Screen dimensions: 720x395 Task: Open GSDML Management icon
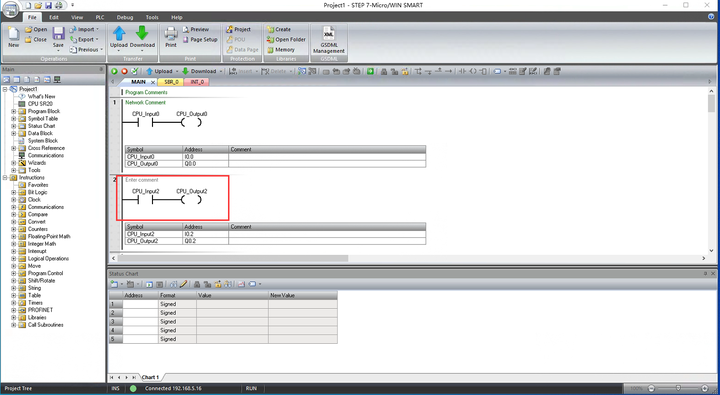[329, 40]
